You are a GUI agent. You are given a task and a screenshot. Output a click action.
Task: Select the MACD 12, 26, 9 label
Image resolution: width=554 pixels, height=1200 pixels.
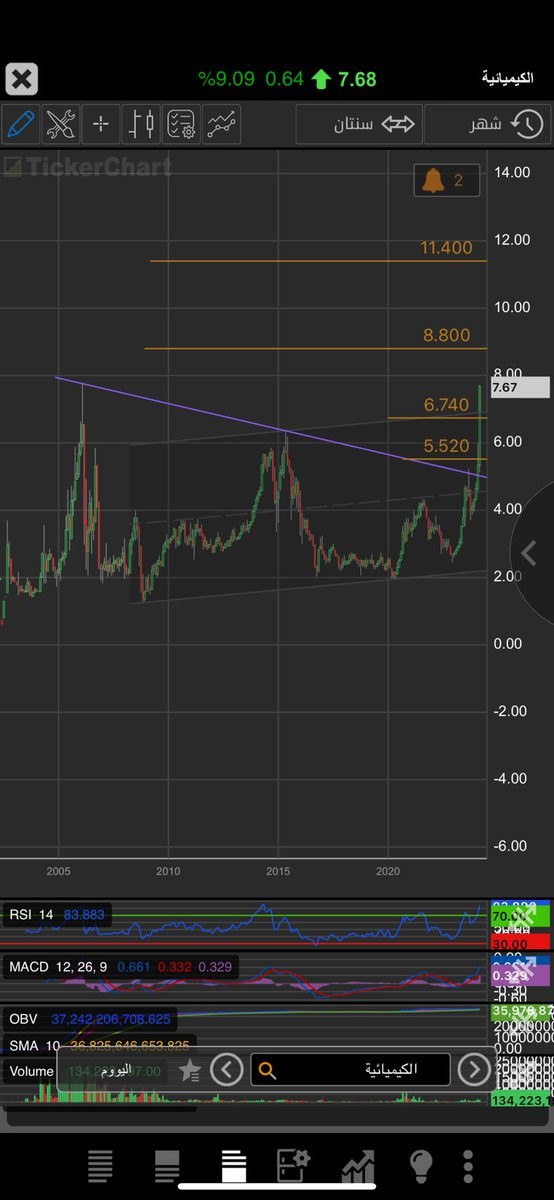[x=60, y=967]
